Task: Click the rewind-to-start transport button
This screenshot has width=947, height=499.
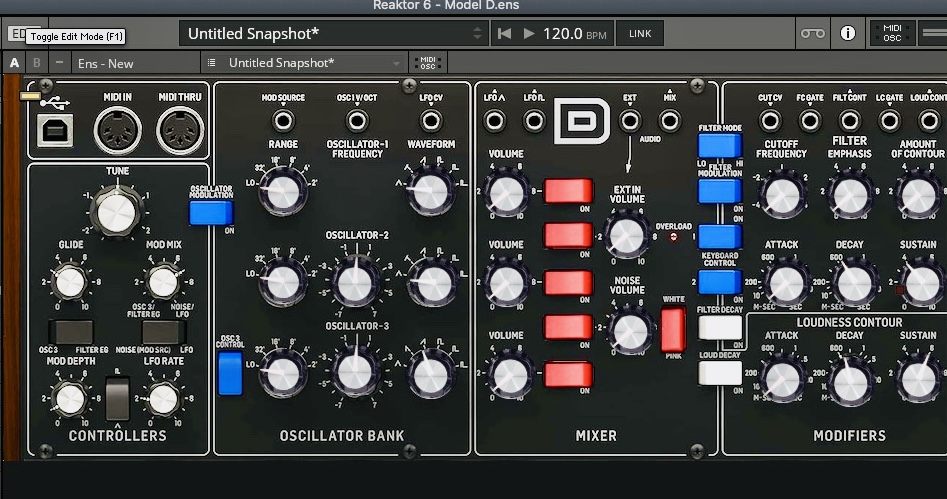Action: click(x=504, y=34)
